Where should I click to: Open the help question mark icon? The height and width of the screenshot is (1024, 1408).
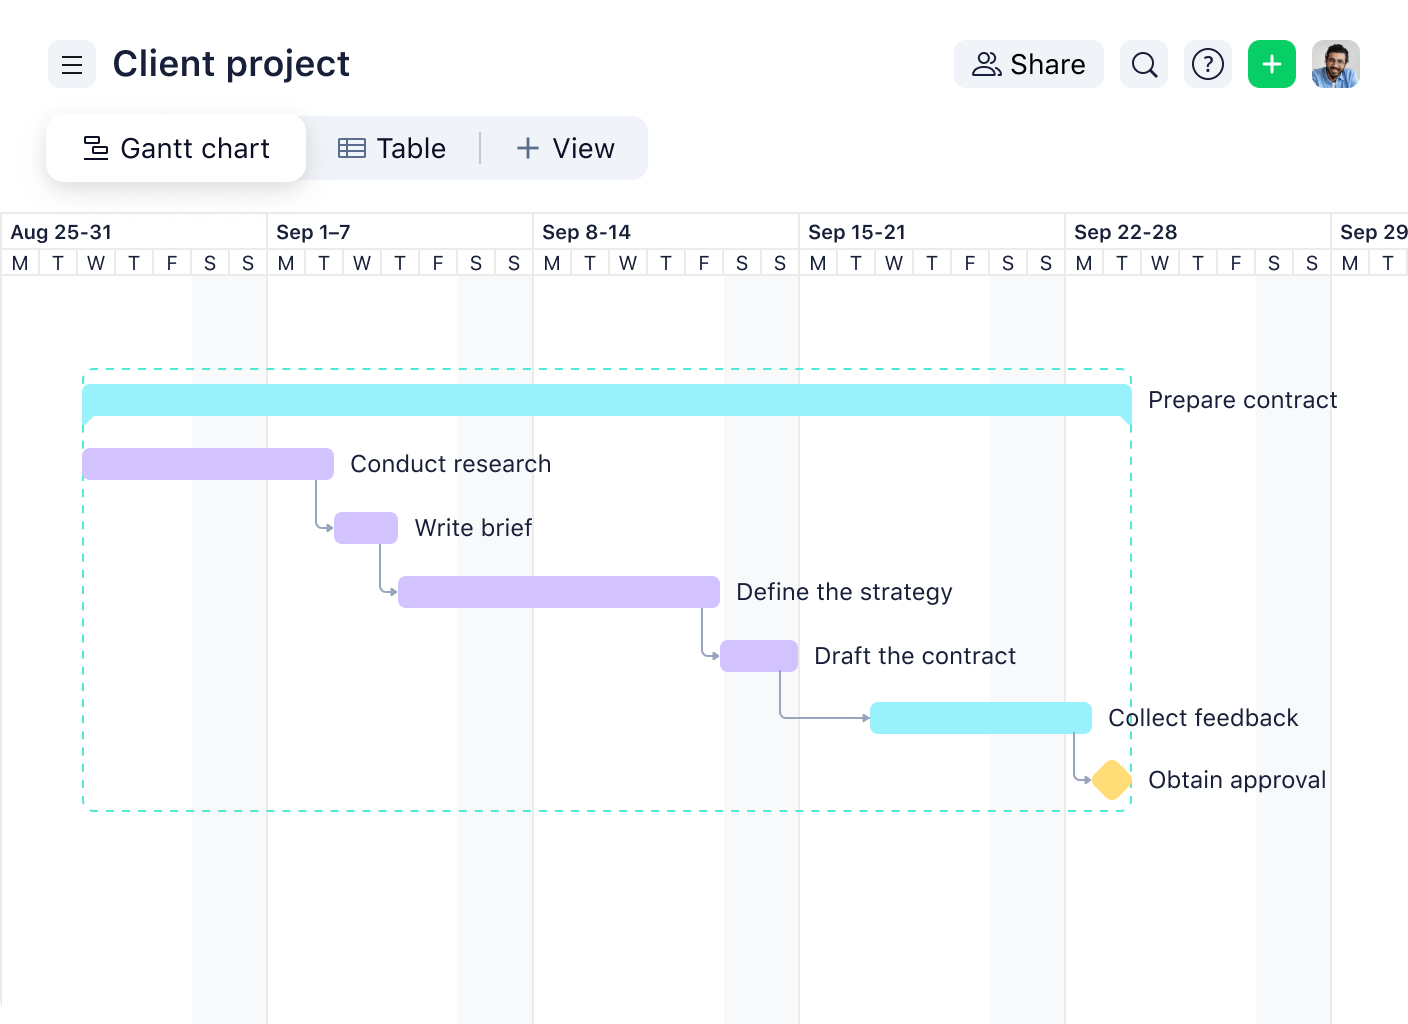coord(1207,64)
